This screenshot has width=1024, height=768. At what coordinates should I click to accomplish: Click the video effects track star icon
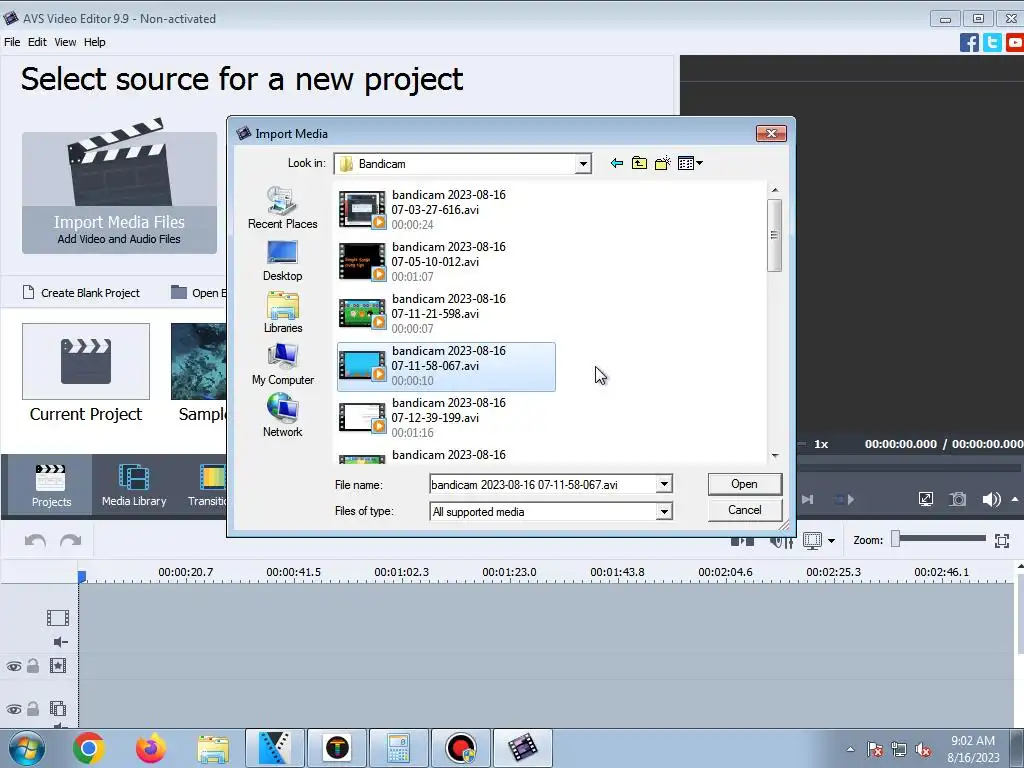click(x=57, y=666)
